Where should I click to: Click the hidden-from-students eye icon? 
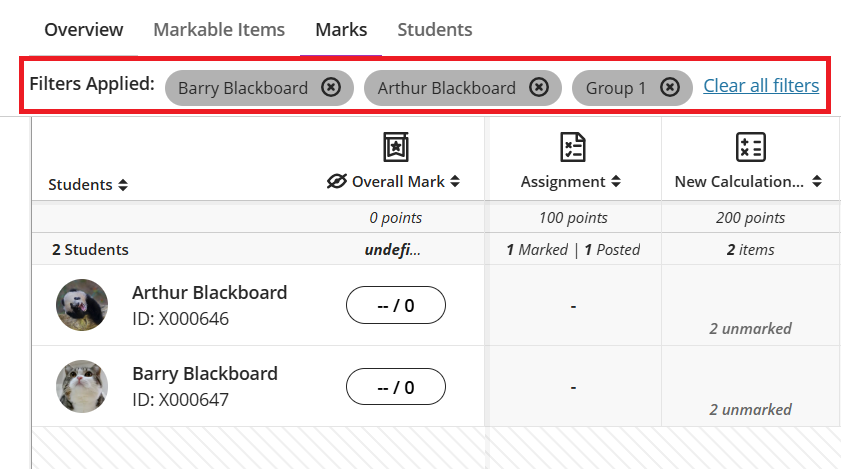[336, 182]
